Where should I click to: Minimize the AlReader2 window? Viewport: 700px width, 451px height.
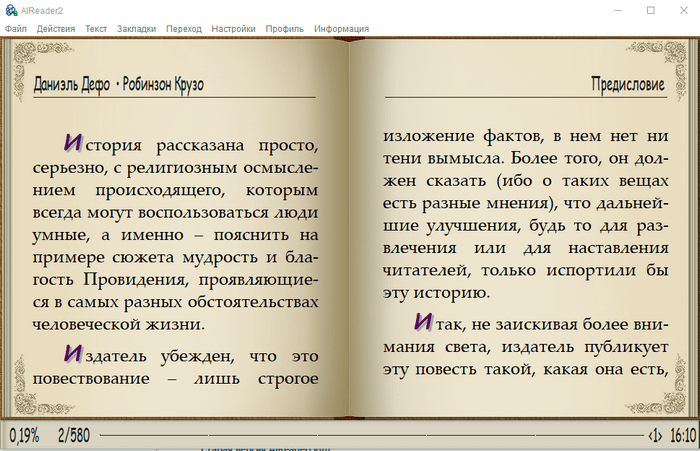coord(618,10)
